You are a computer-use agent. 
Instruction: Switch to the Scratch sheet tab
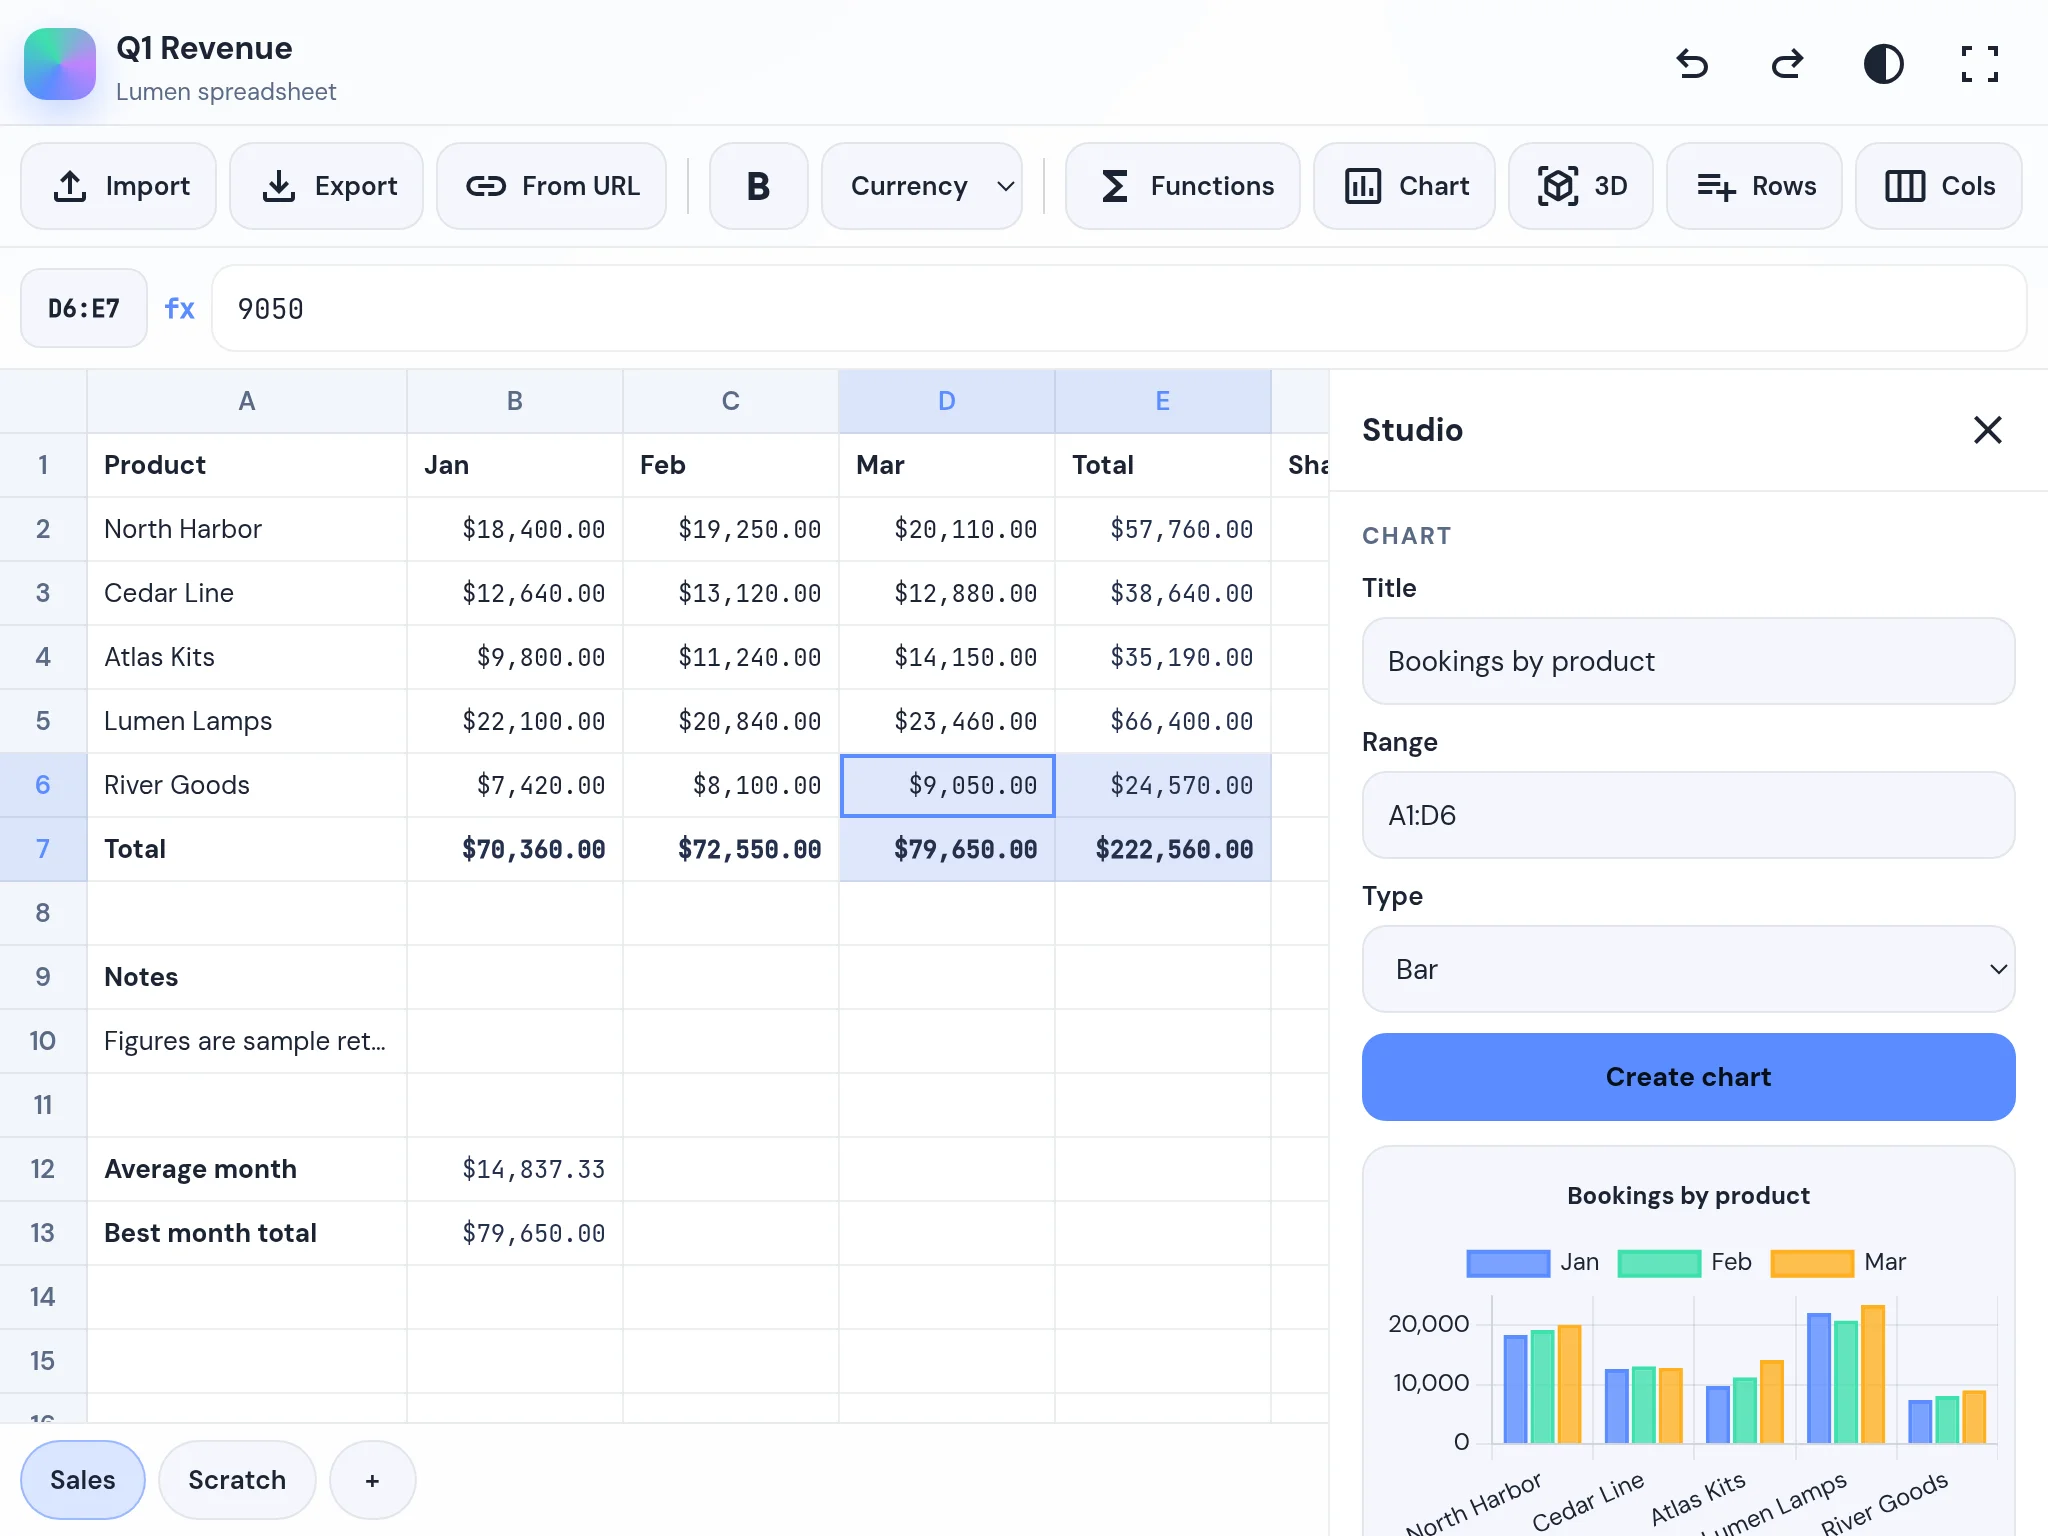click(x=237, y=1480)
